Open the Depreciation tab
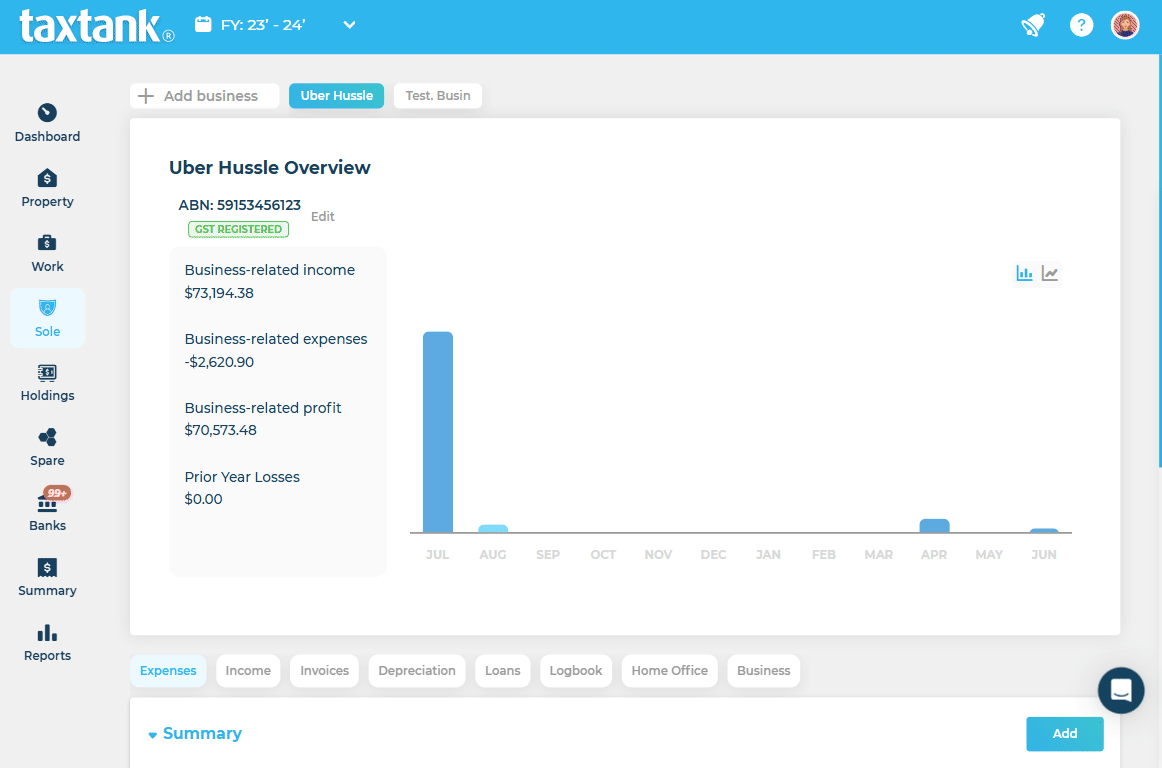Screen dimensions: 1162x768 tap(417, 671)
